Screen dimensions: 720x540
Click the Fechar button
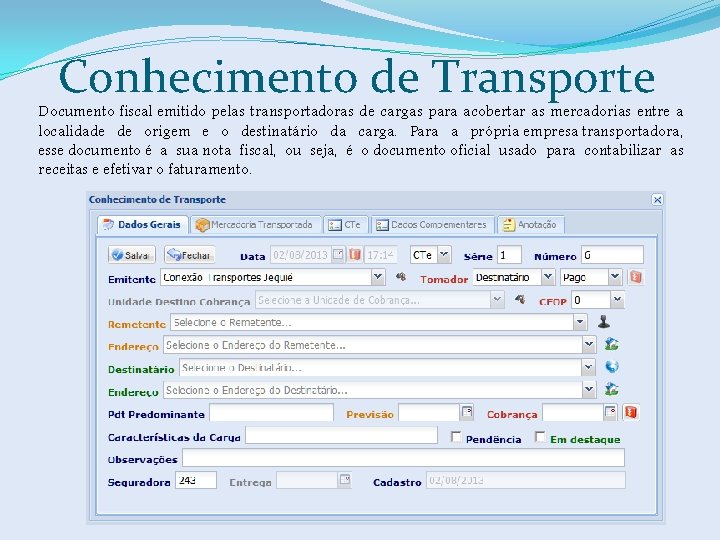(x=190, y=255)
